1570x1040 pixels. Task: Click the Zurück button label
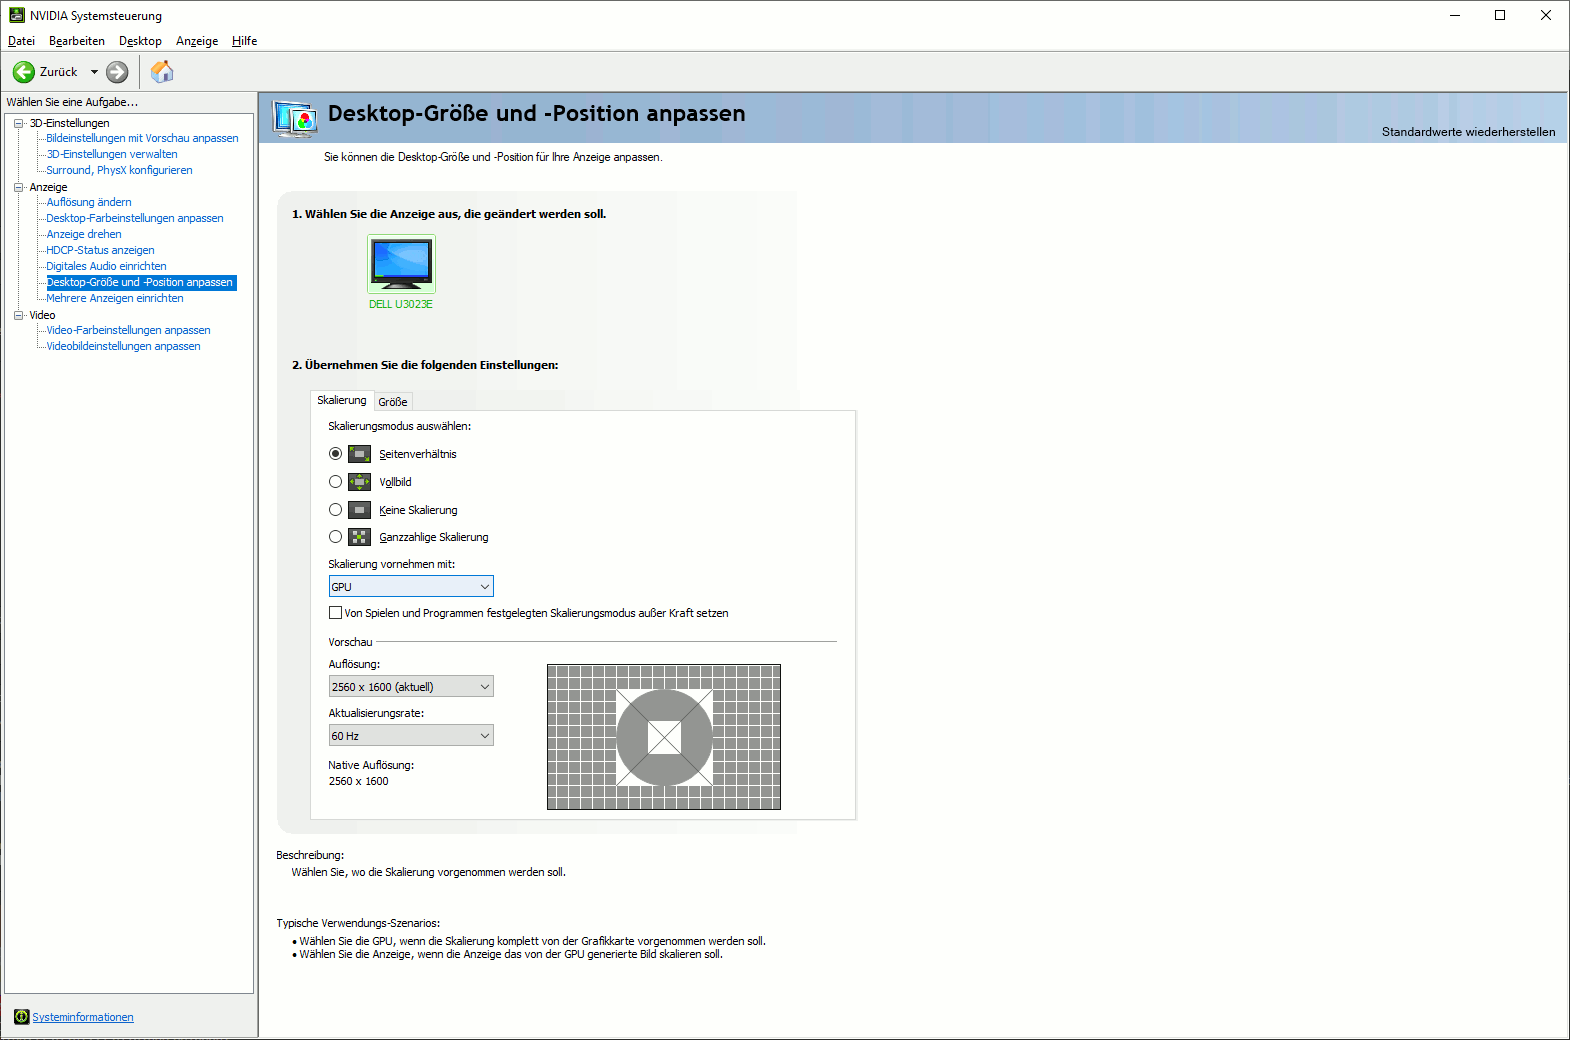pos(58,72)
